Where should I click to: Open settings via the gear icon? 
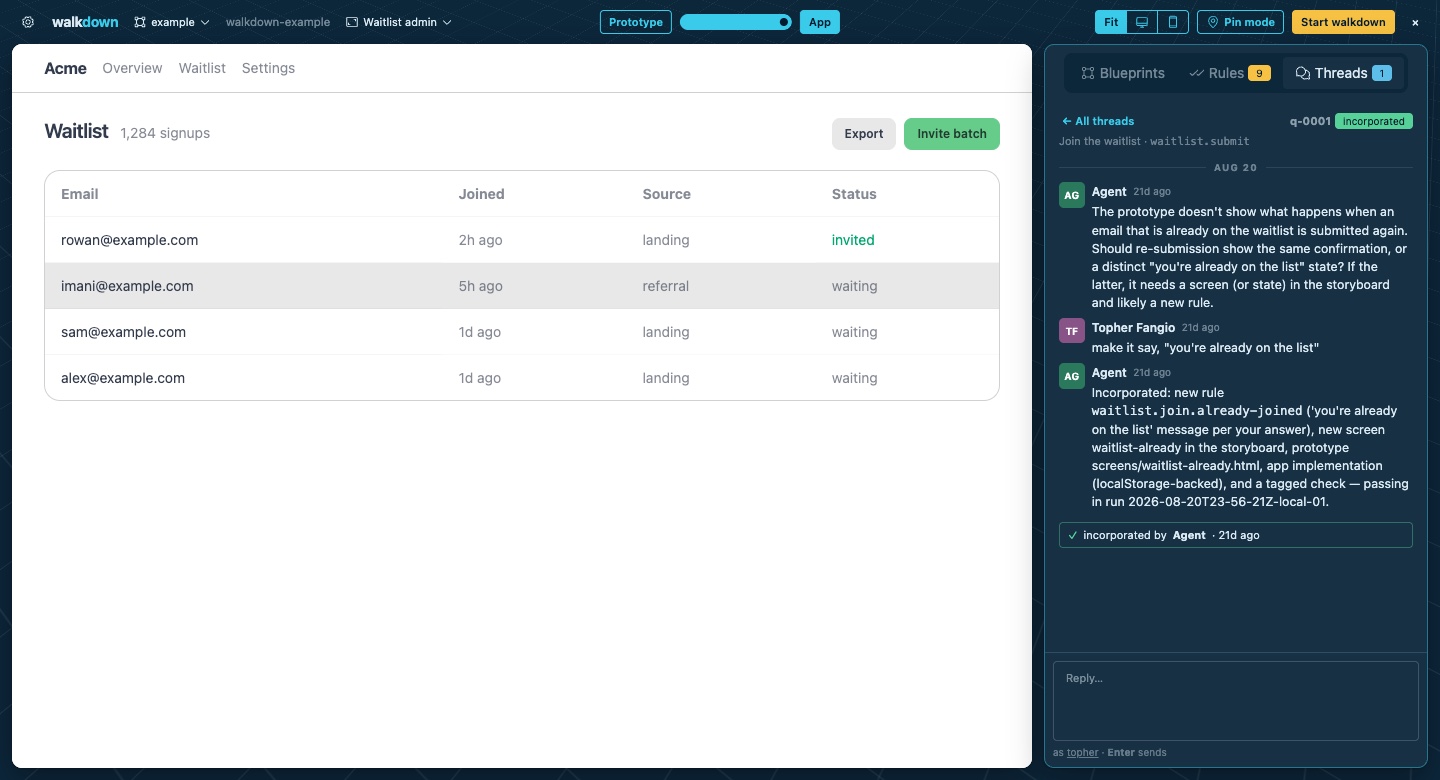tap(28, 22)
